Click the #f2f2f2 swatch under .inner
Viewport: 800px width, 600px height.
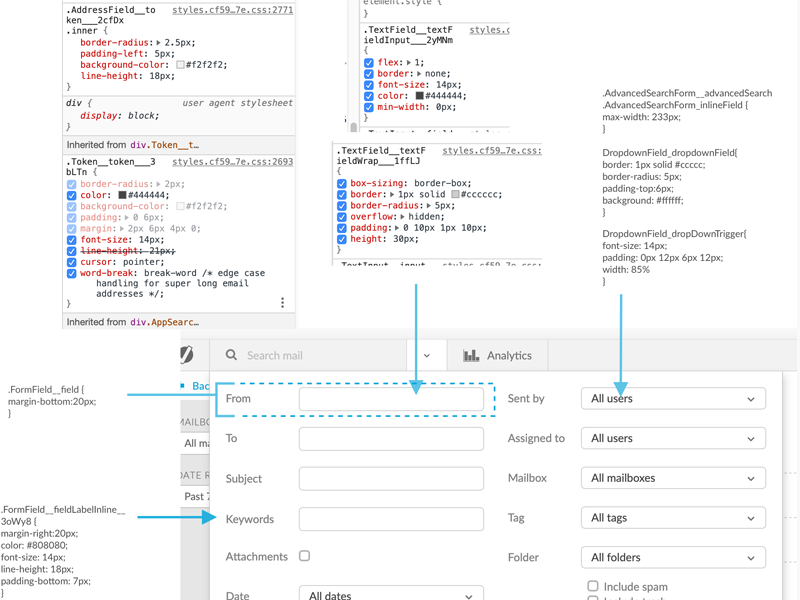[x=180, y=65]
